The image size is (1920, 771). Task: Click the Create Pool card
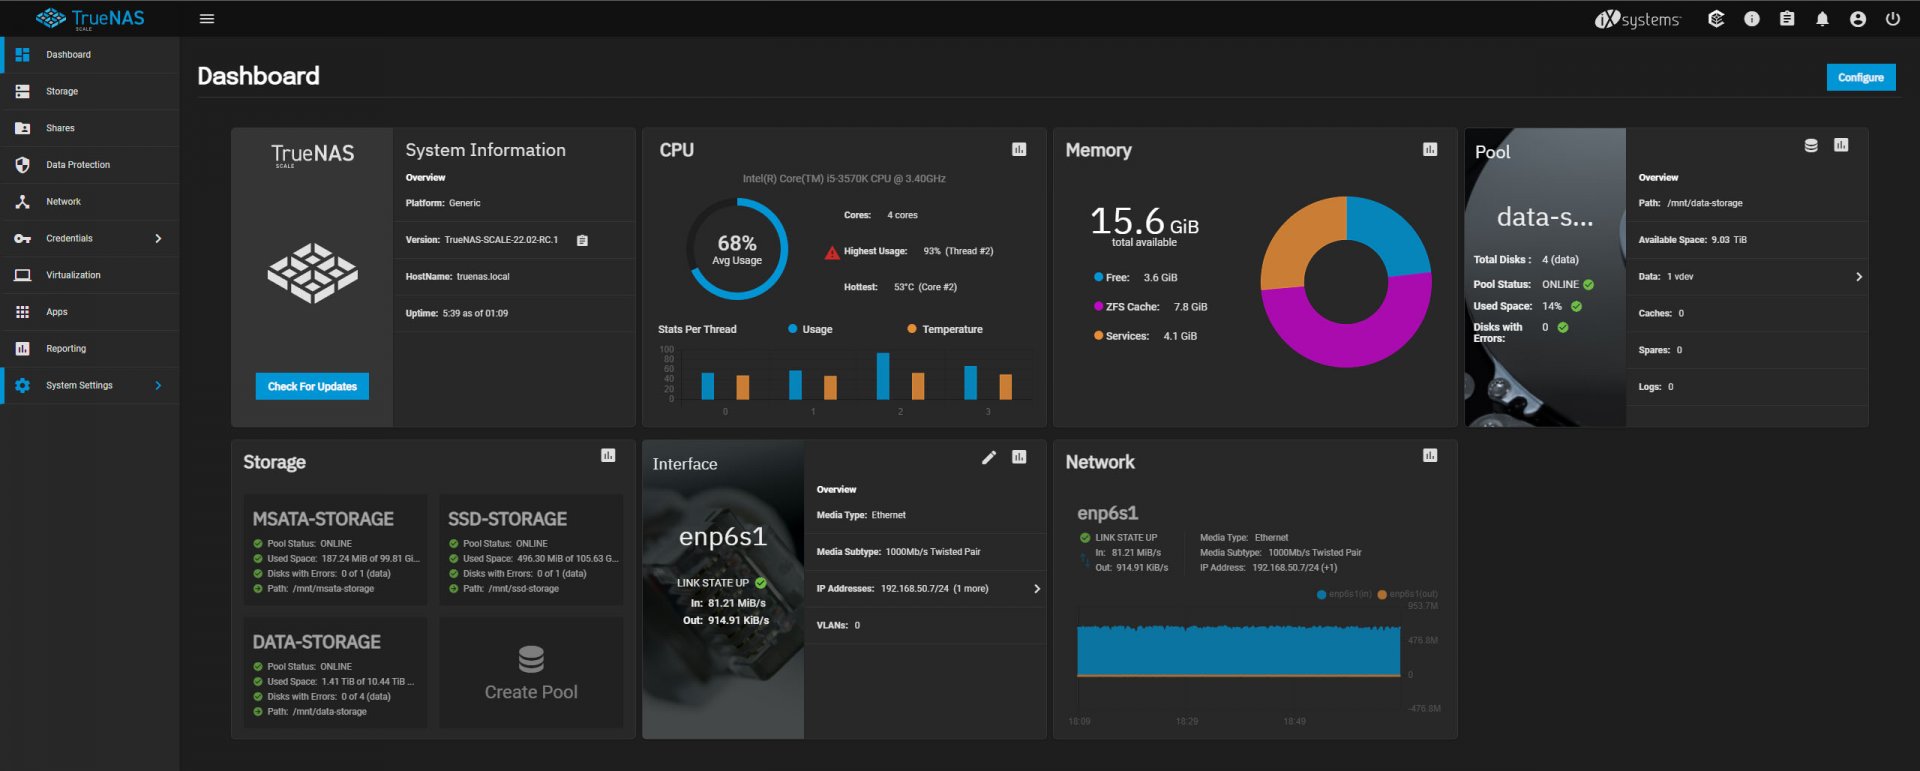531,673
